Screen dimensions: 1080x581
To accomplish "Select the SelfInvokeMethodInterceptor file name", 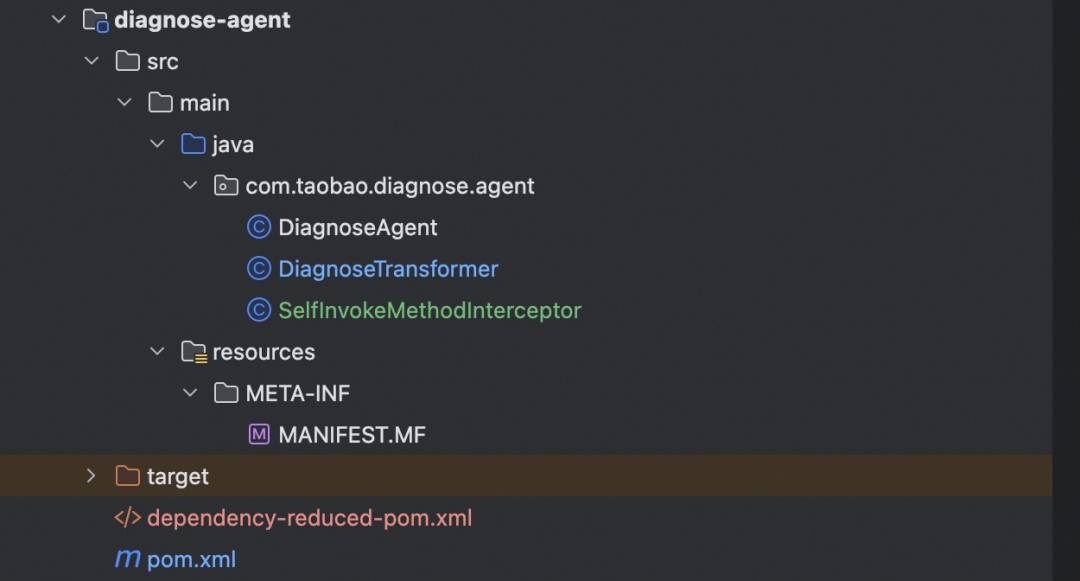I will click(x=430, y=310).
